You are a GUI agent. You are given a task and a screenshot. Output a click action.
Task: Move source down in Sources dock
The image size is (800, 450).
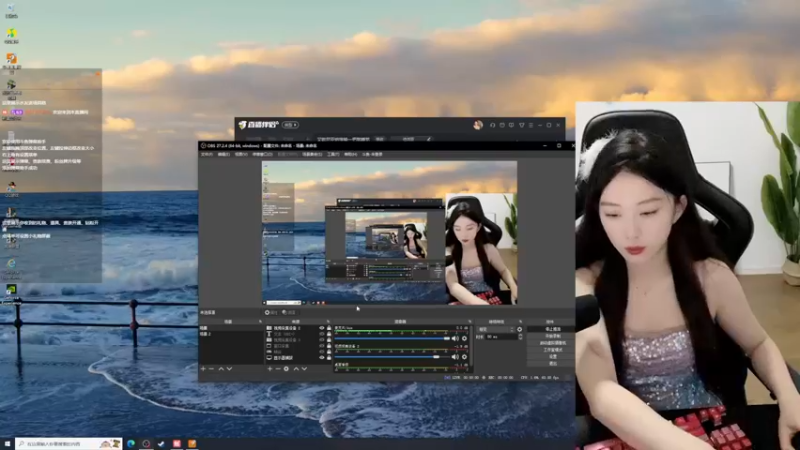(x=304, y=369)
